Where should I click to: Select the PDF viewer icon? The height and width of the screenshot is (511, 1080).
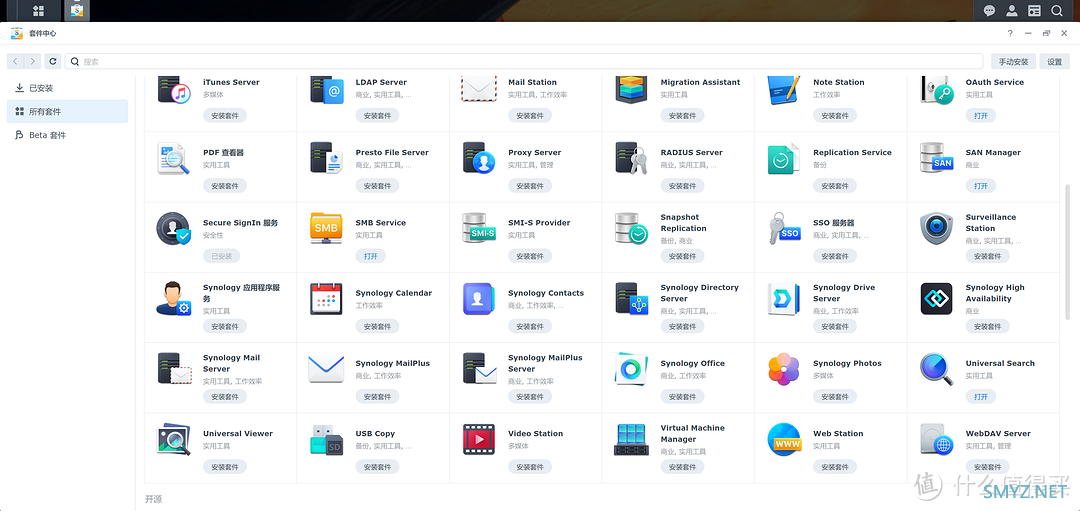pyautogui.click(x=174, y=158)
